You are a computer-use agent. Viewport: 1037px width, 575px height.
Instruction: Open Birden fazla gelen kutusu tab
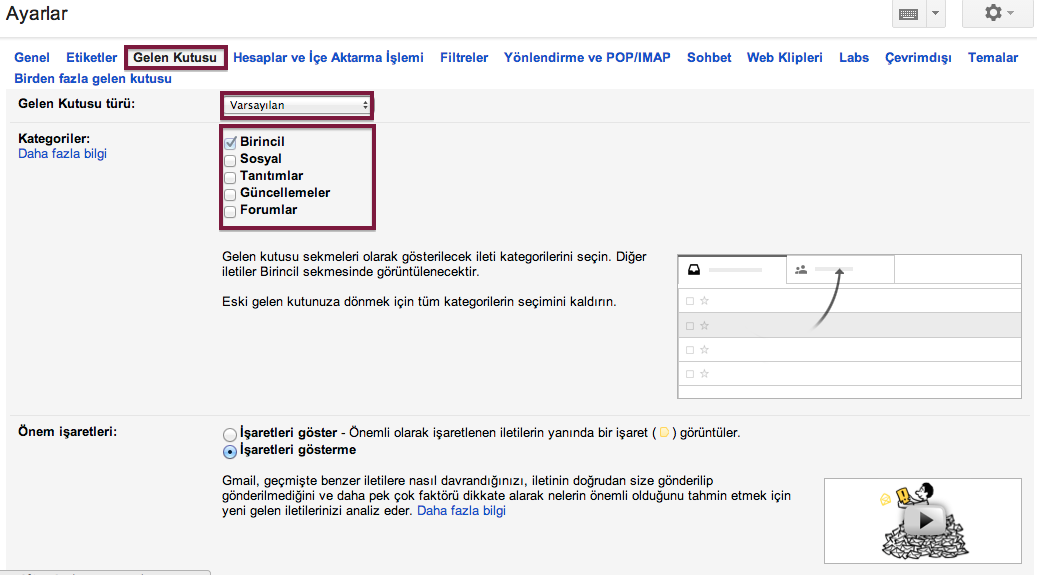coord(93,79)
